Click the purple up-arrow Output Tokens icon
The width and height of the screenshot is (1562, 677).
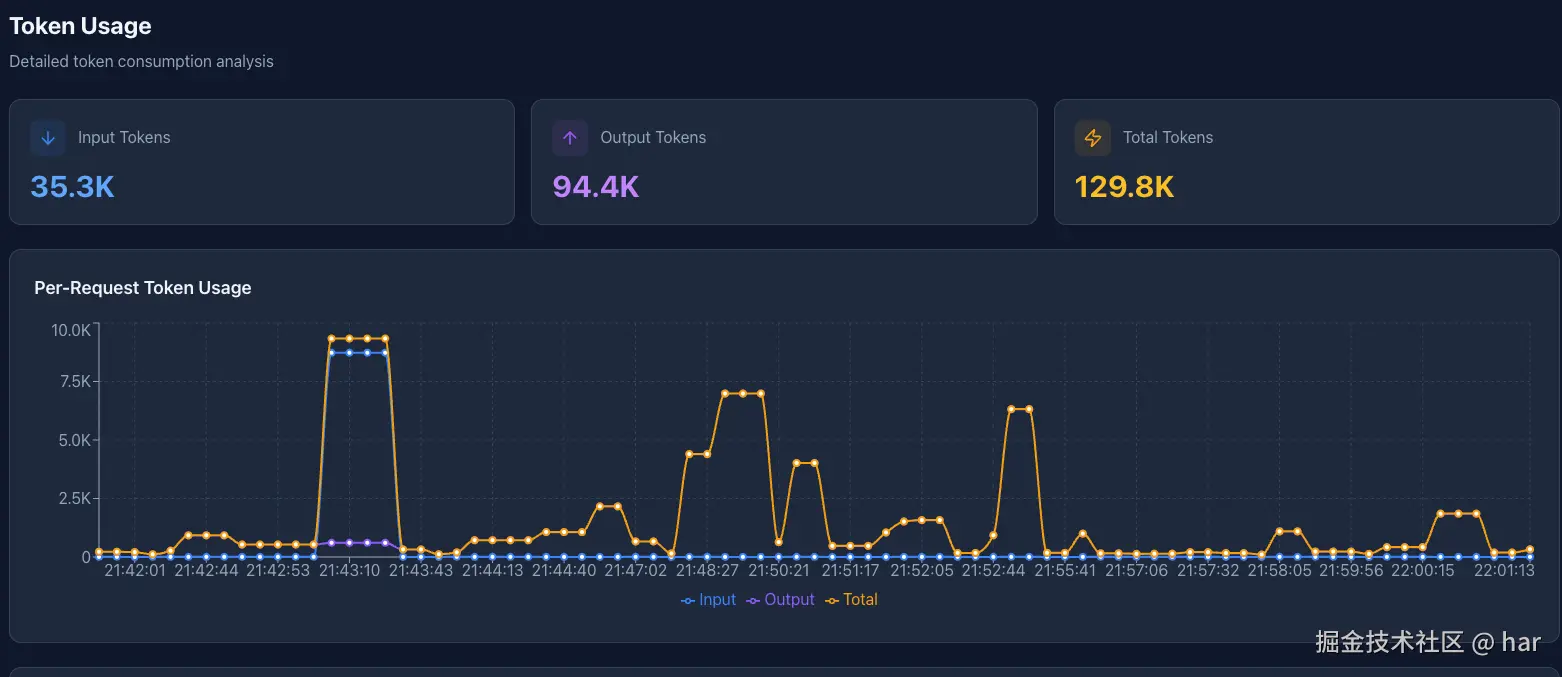[x=569, y=137]
